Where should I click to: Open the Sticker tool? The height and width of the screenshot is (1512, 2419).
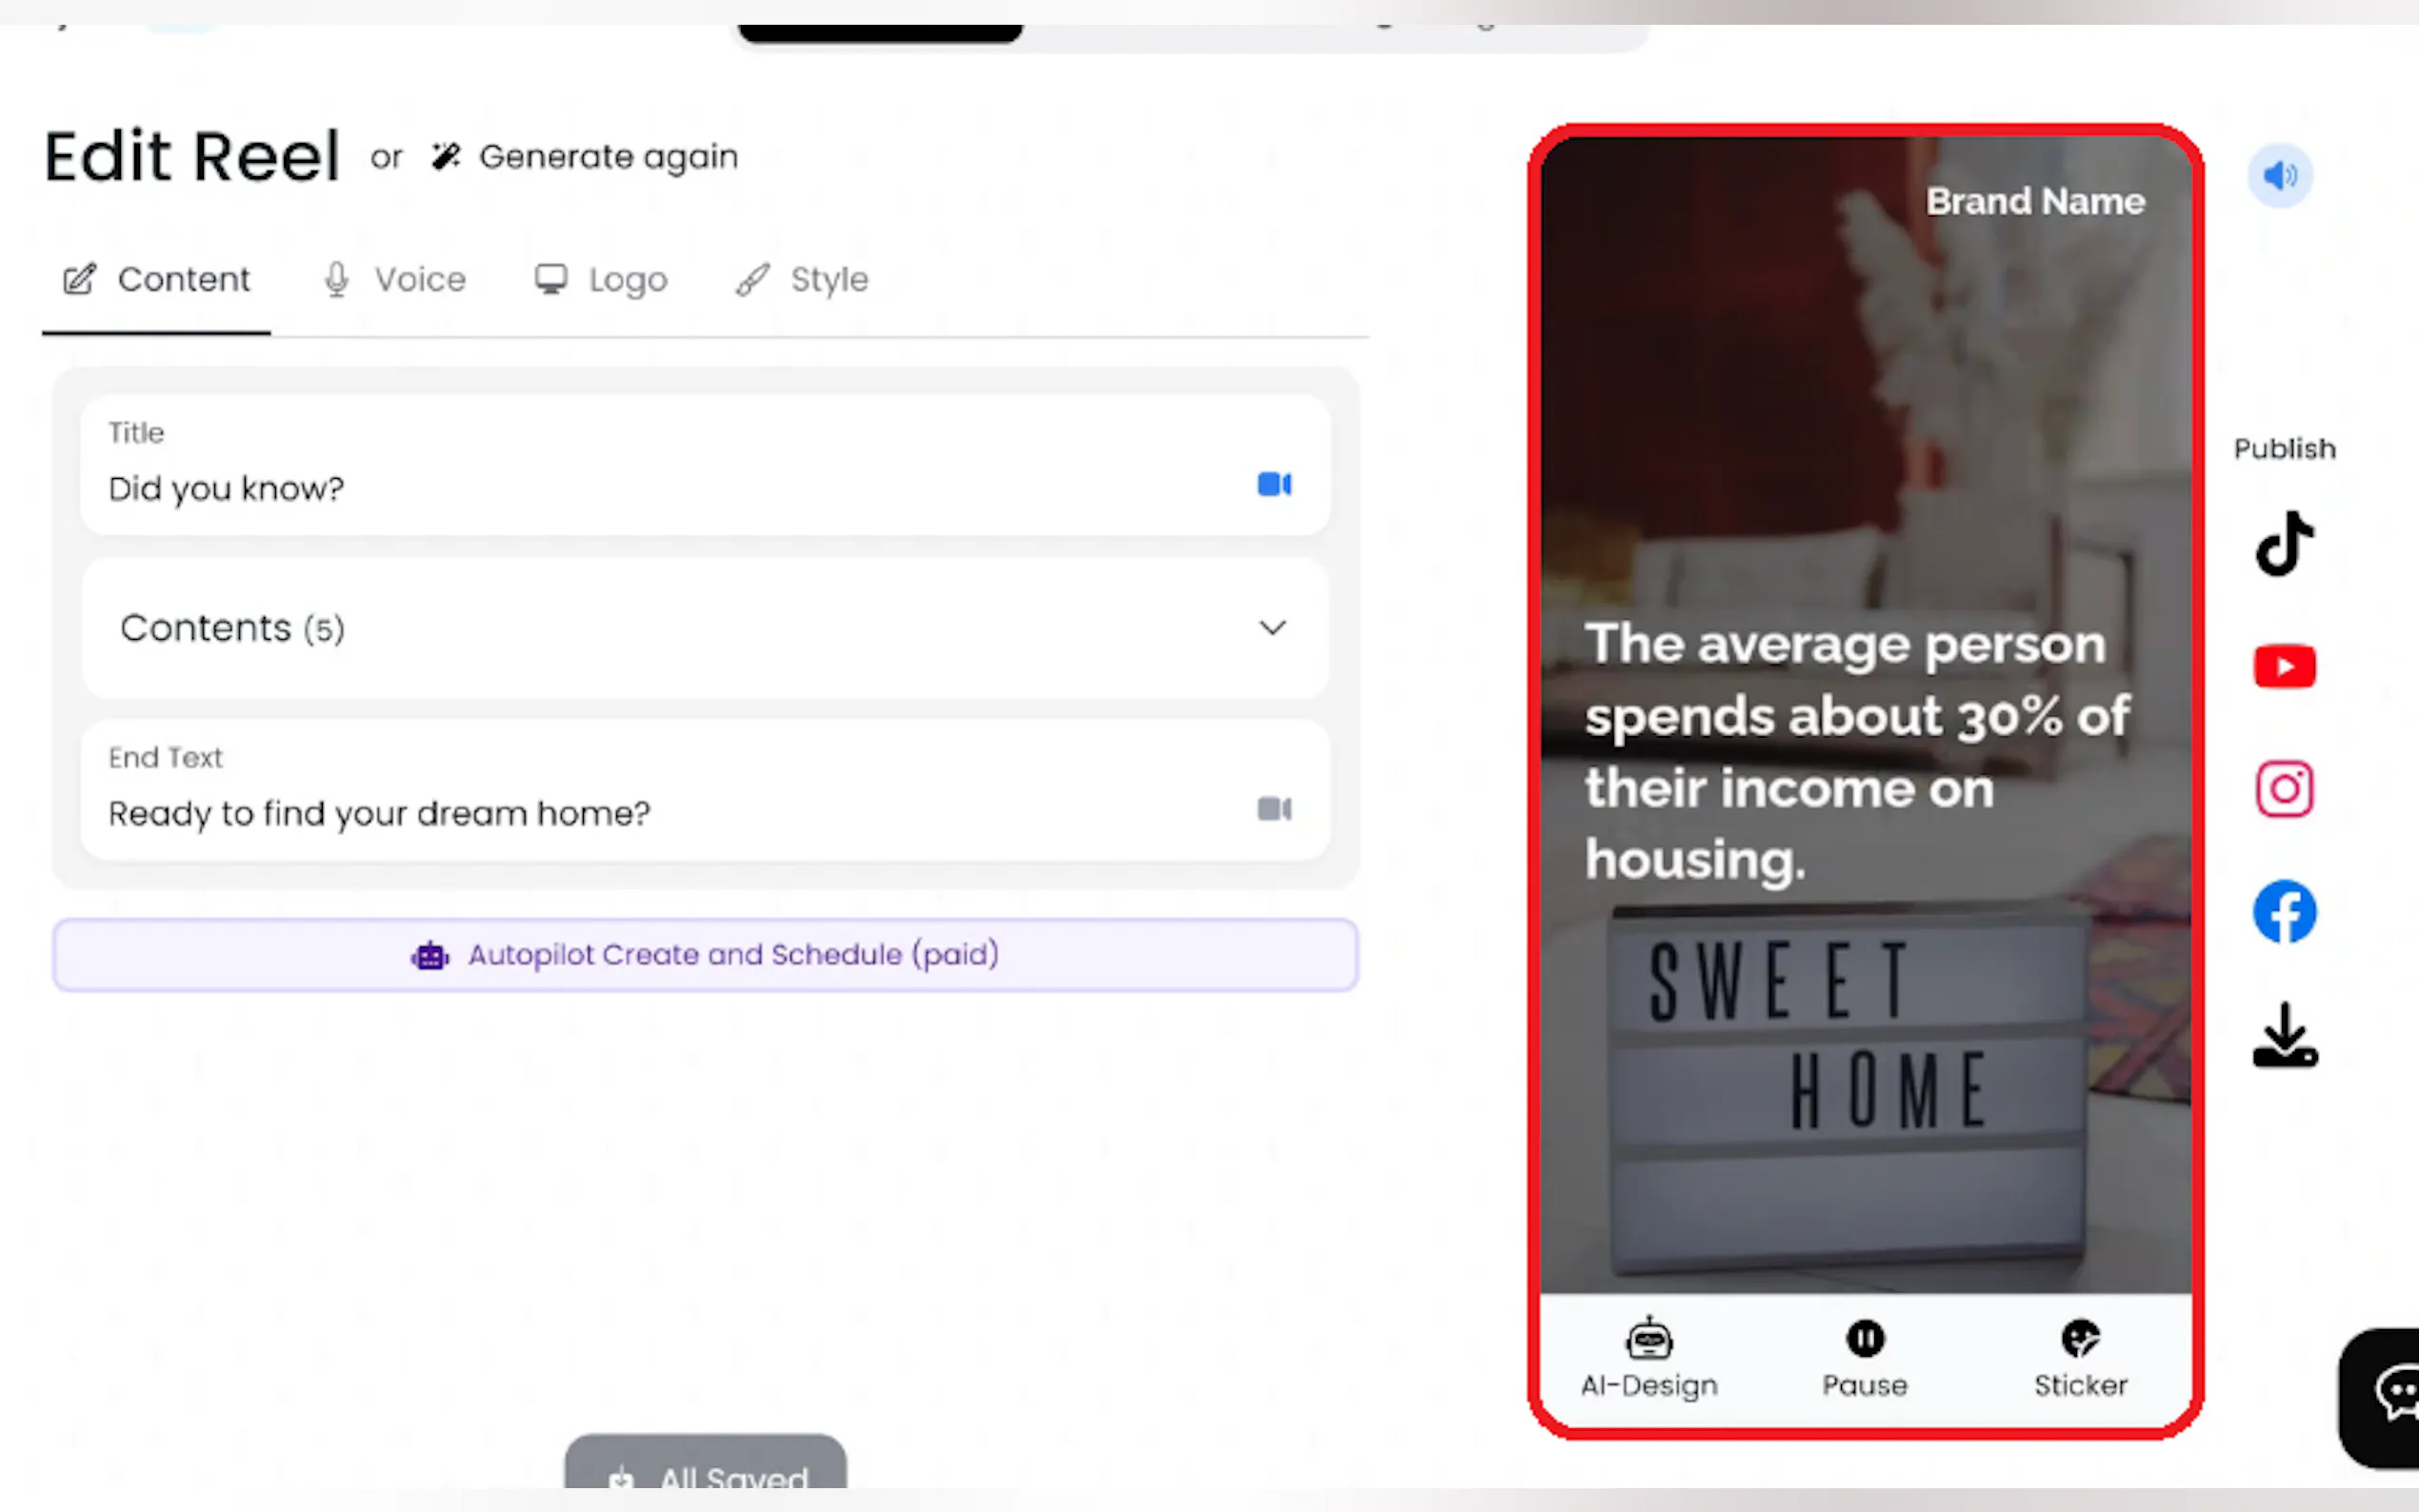point(2080,1356)
